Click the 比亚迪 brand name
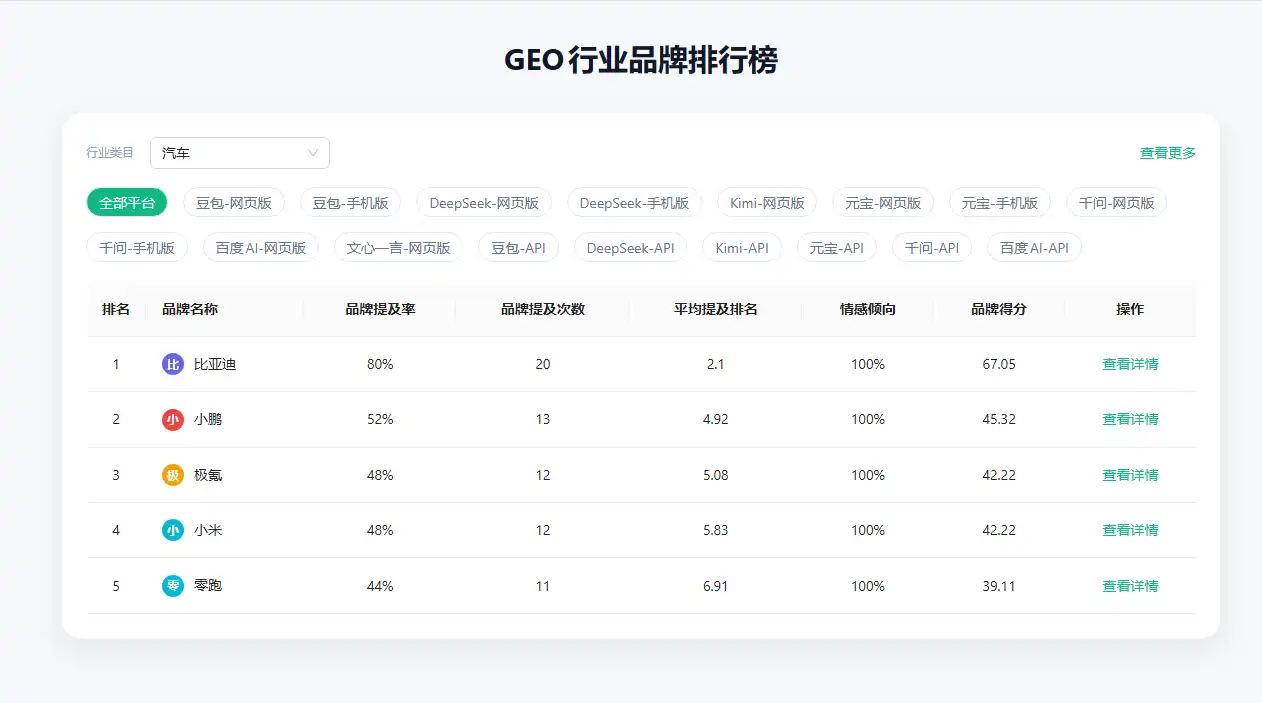 (x=215, y=364)
